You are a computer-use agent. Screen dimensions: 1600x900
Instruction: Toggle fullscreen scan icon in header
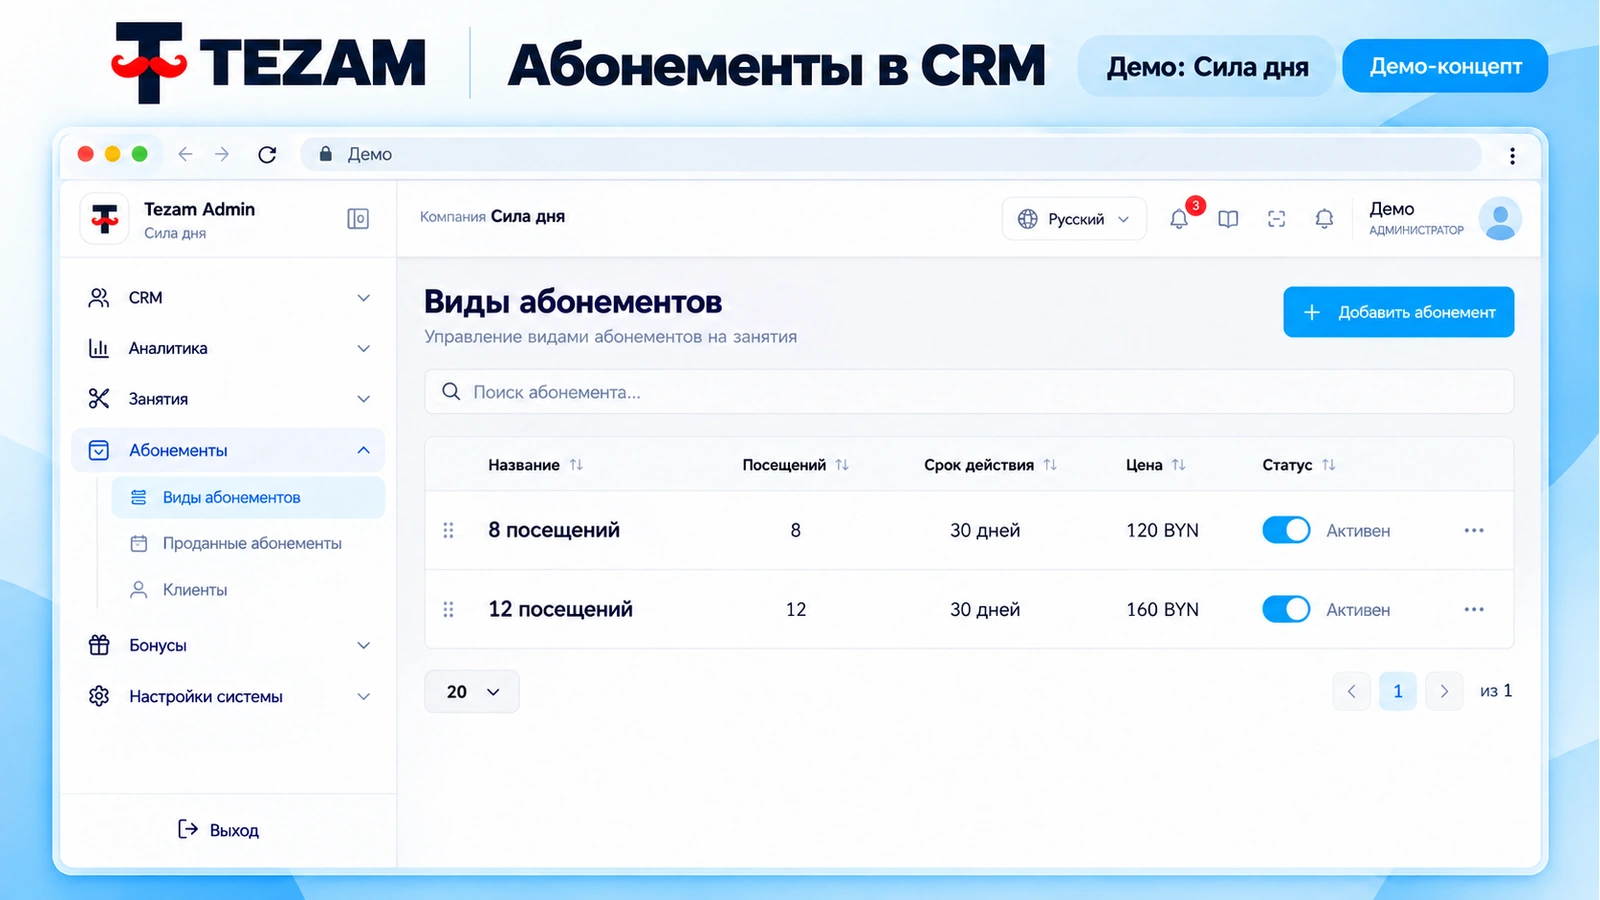point(1276,219)
